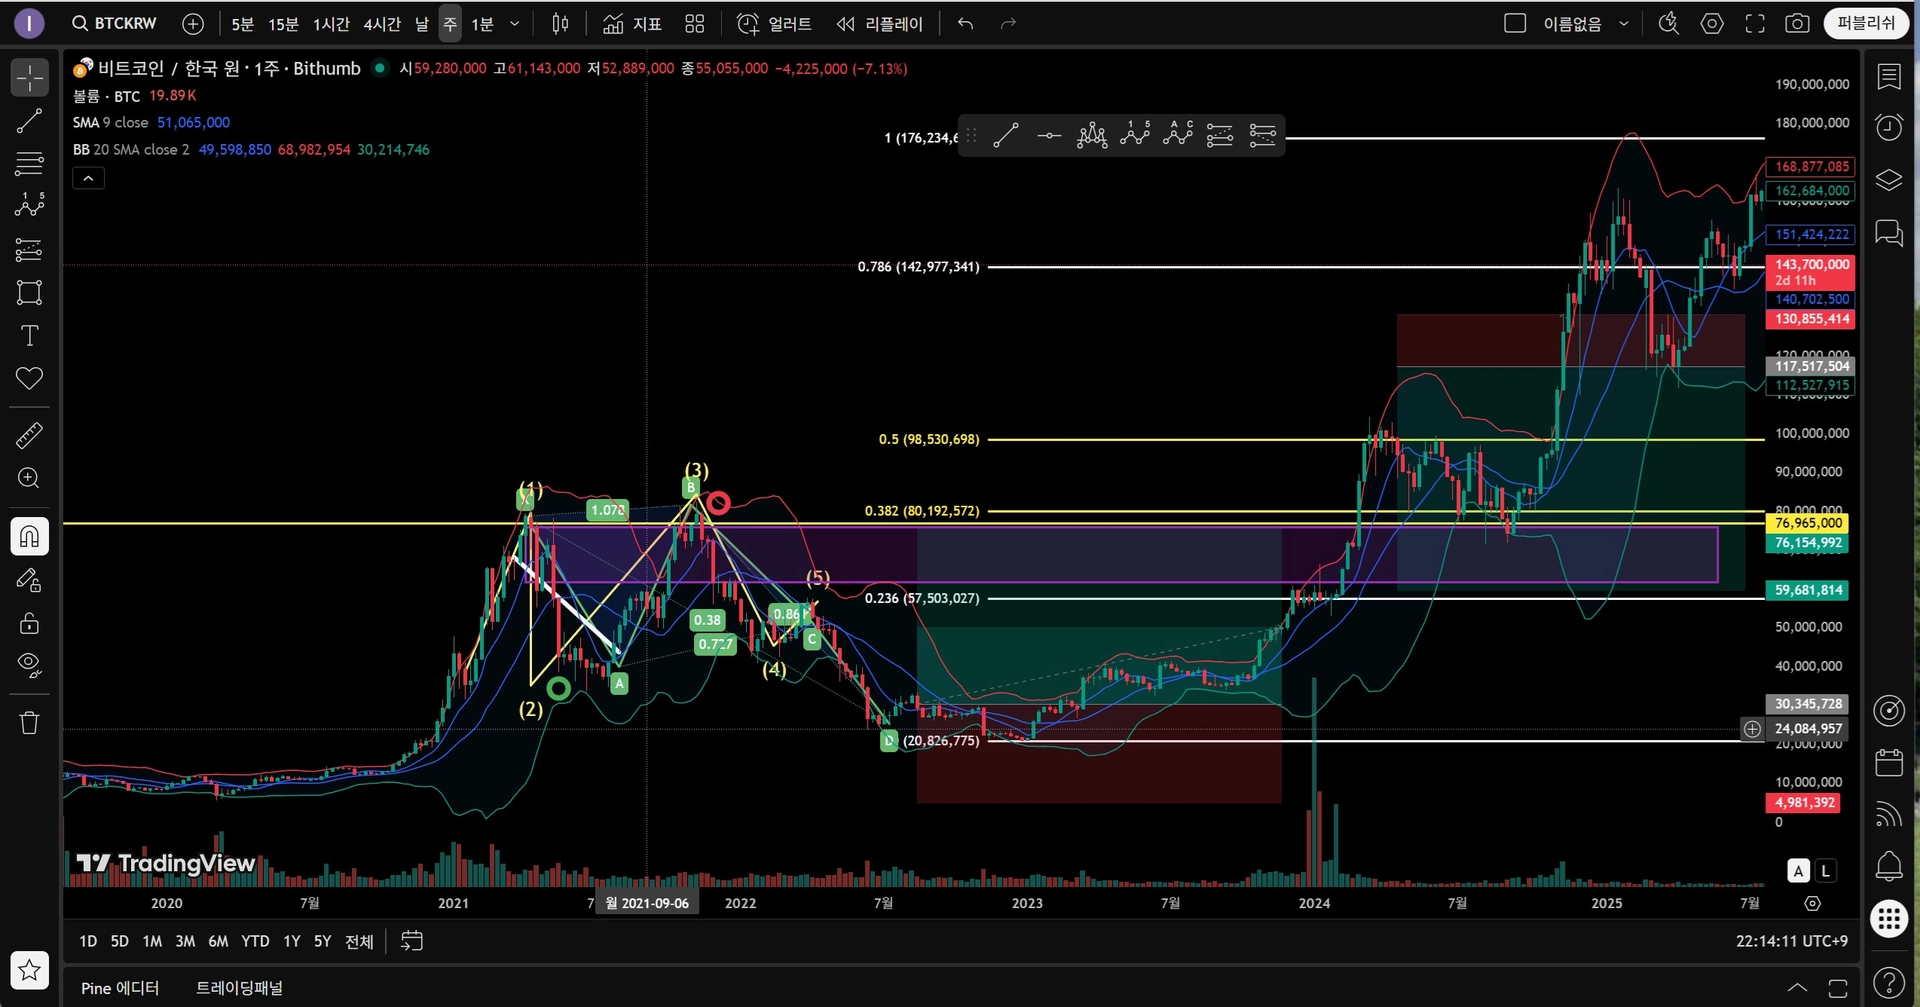The width and height of the screenshot is (1920, 1007).
Task: Open quick search lightbulb icon
Action: pyautogui.click(x=1668, y=24)
